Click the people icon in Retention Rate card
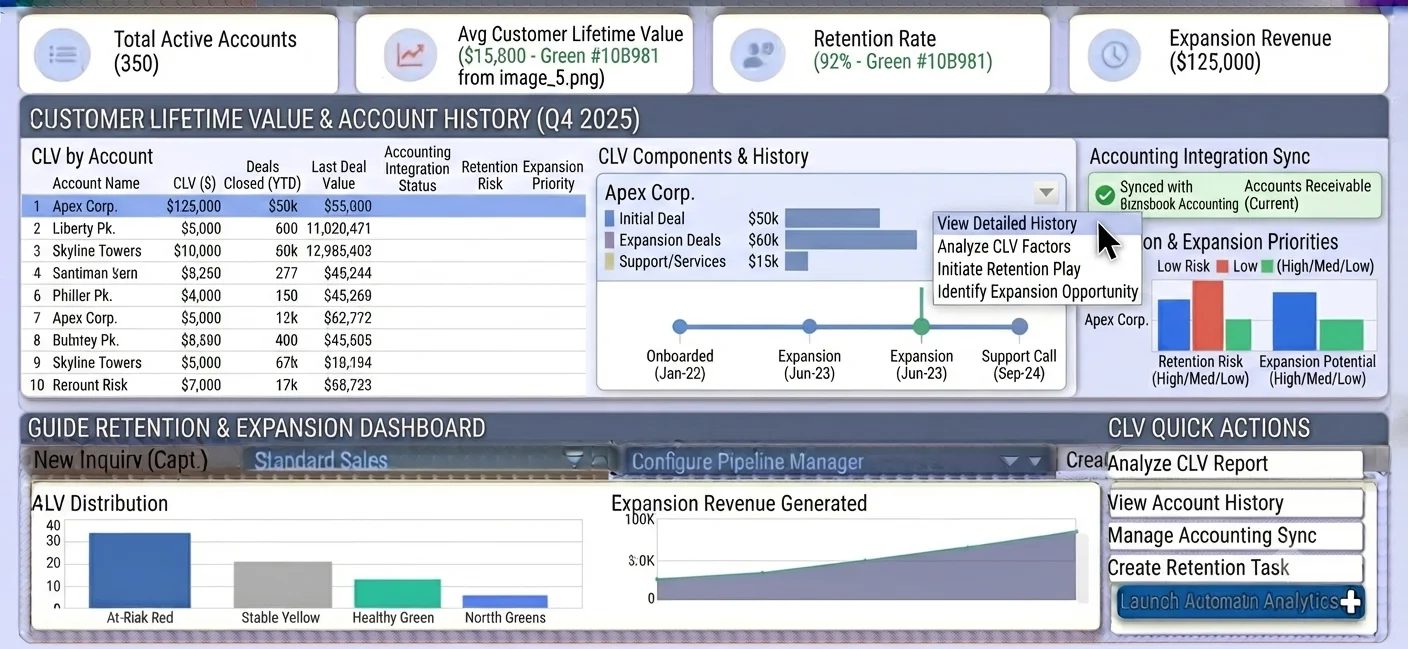Viewport: 1408px width, 649px height. point(757,55)
